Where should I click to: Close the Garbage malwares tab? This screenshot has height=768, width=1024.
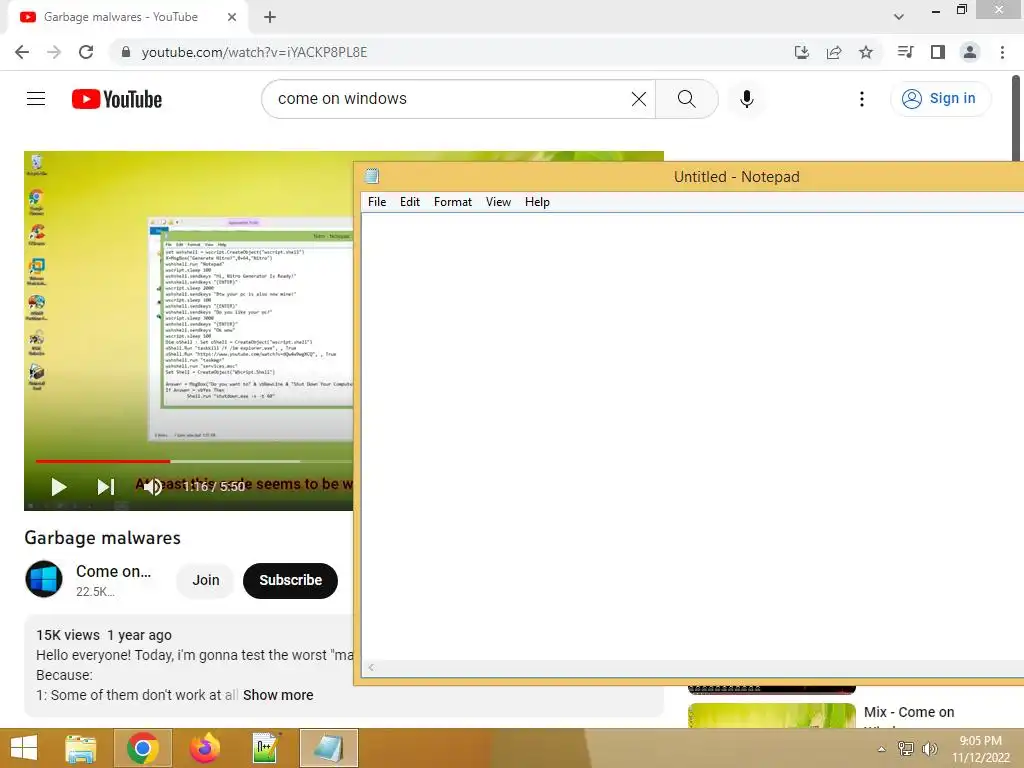(232, 17)
